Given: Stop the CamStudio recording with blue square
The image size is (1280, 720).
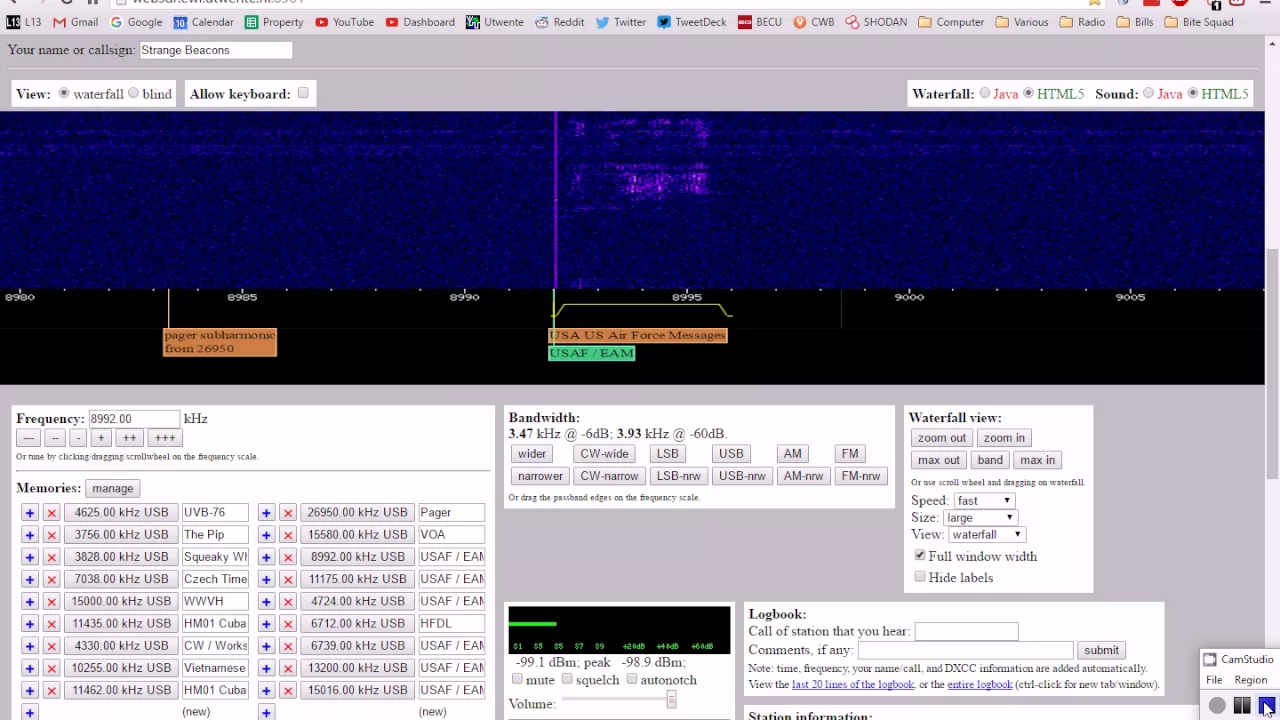Looking at the screenshot, I should point(1266,705).
